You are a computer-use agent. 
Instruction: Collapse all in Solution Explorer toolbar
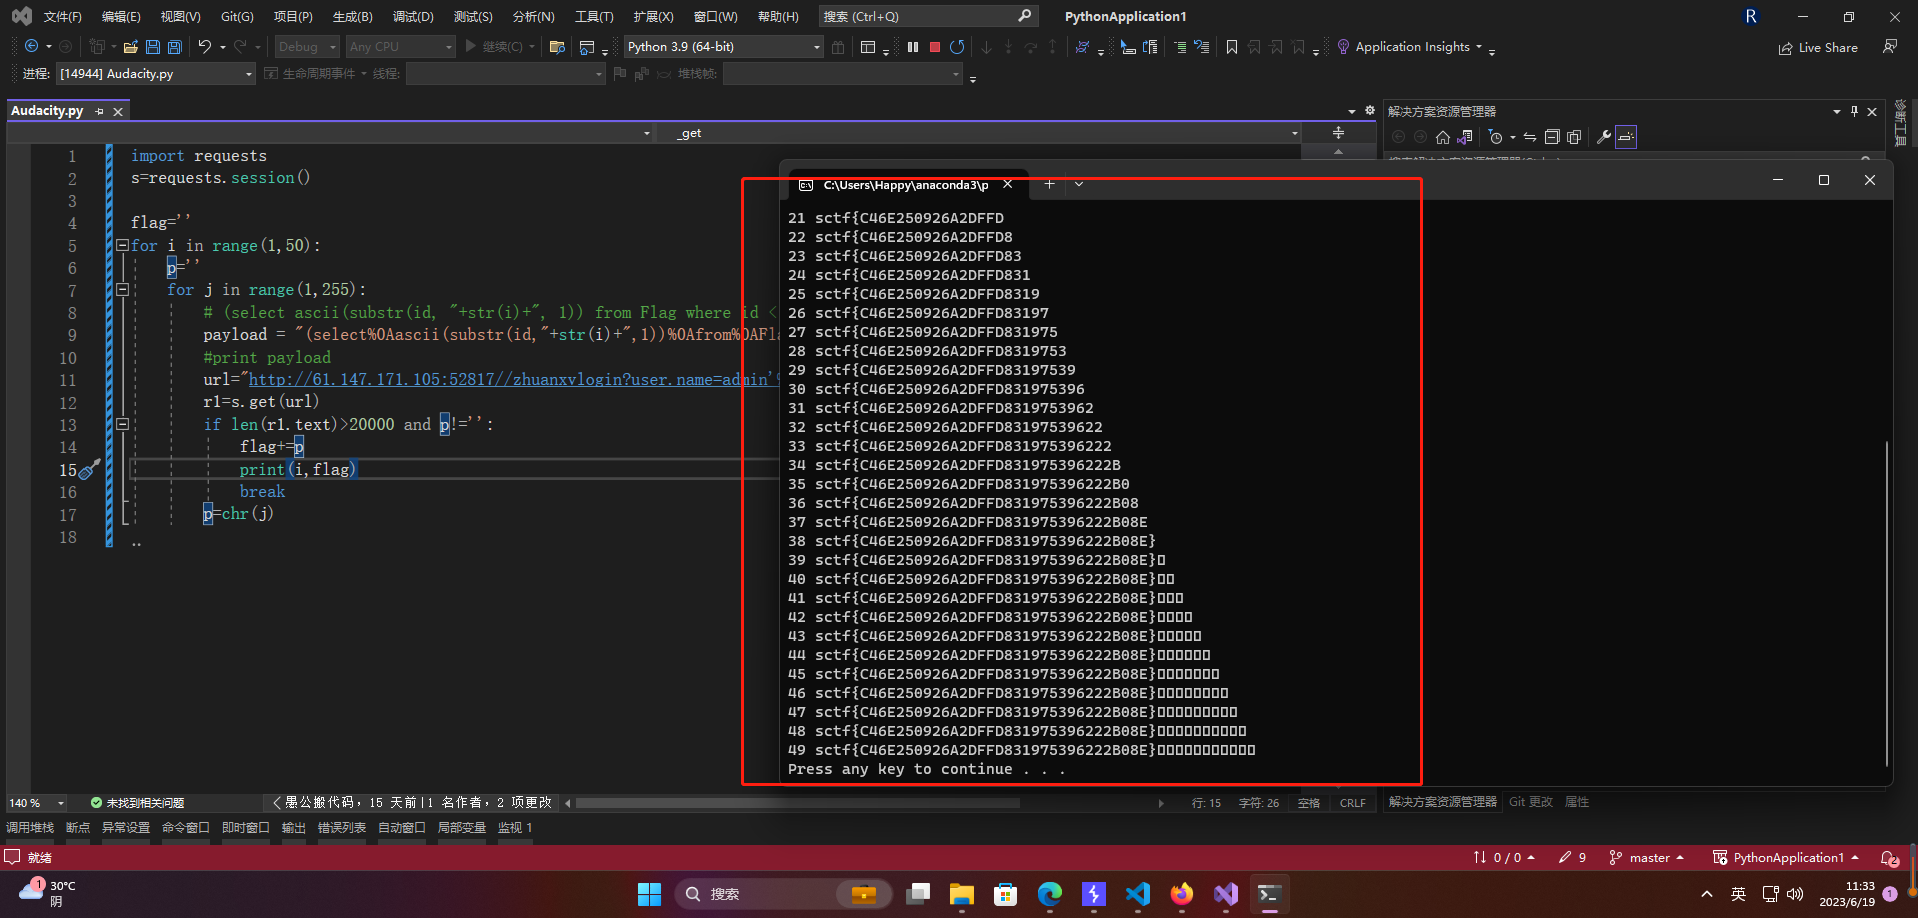tap(1552, 137)
